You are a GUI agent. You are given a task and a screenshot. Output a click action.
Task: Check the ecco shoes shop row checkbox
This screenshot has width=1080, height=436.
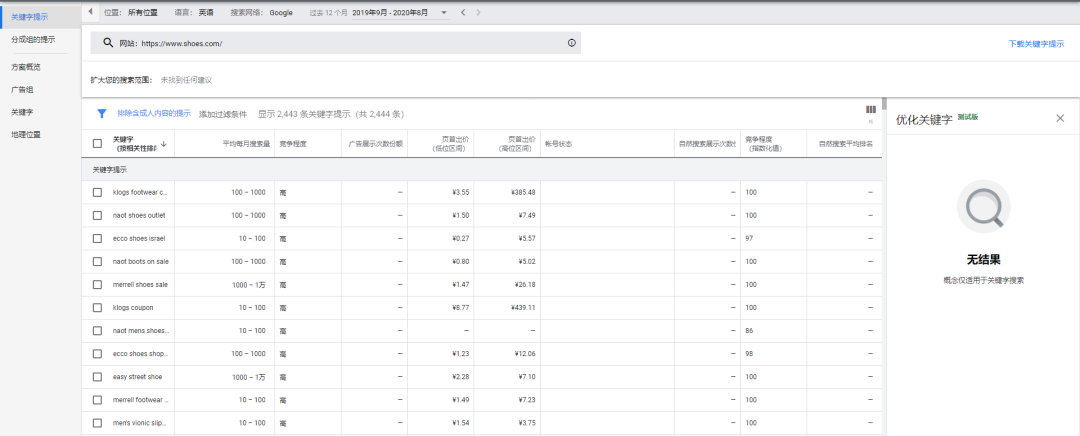pyautogui.click(x=97, y=354)
